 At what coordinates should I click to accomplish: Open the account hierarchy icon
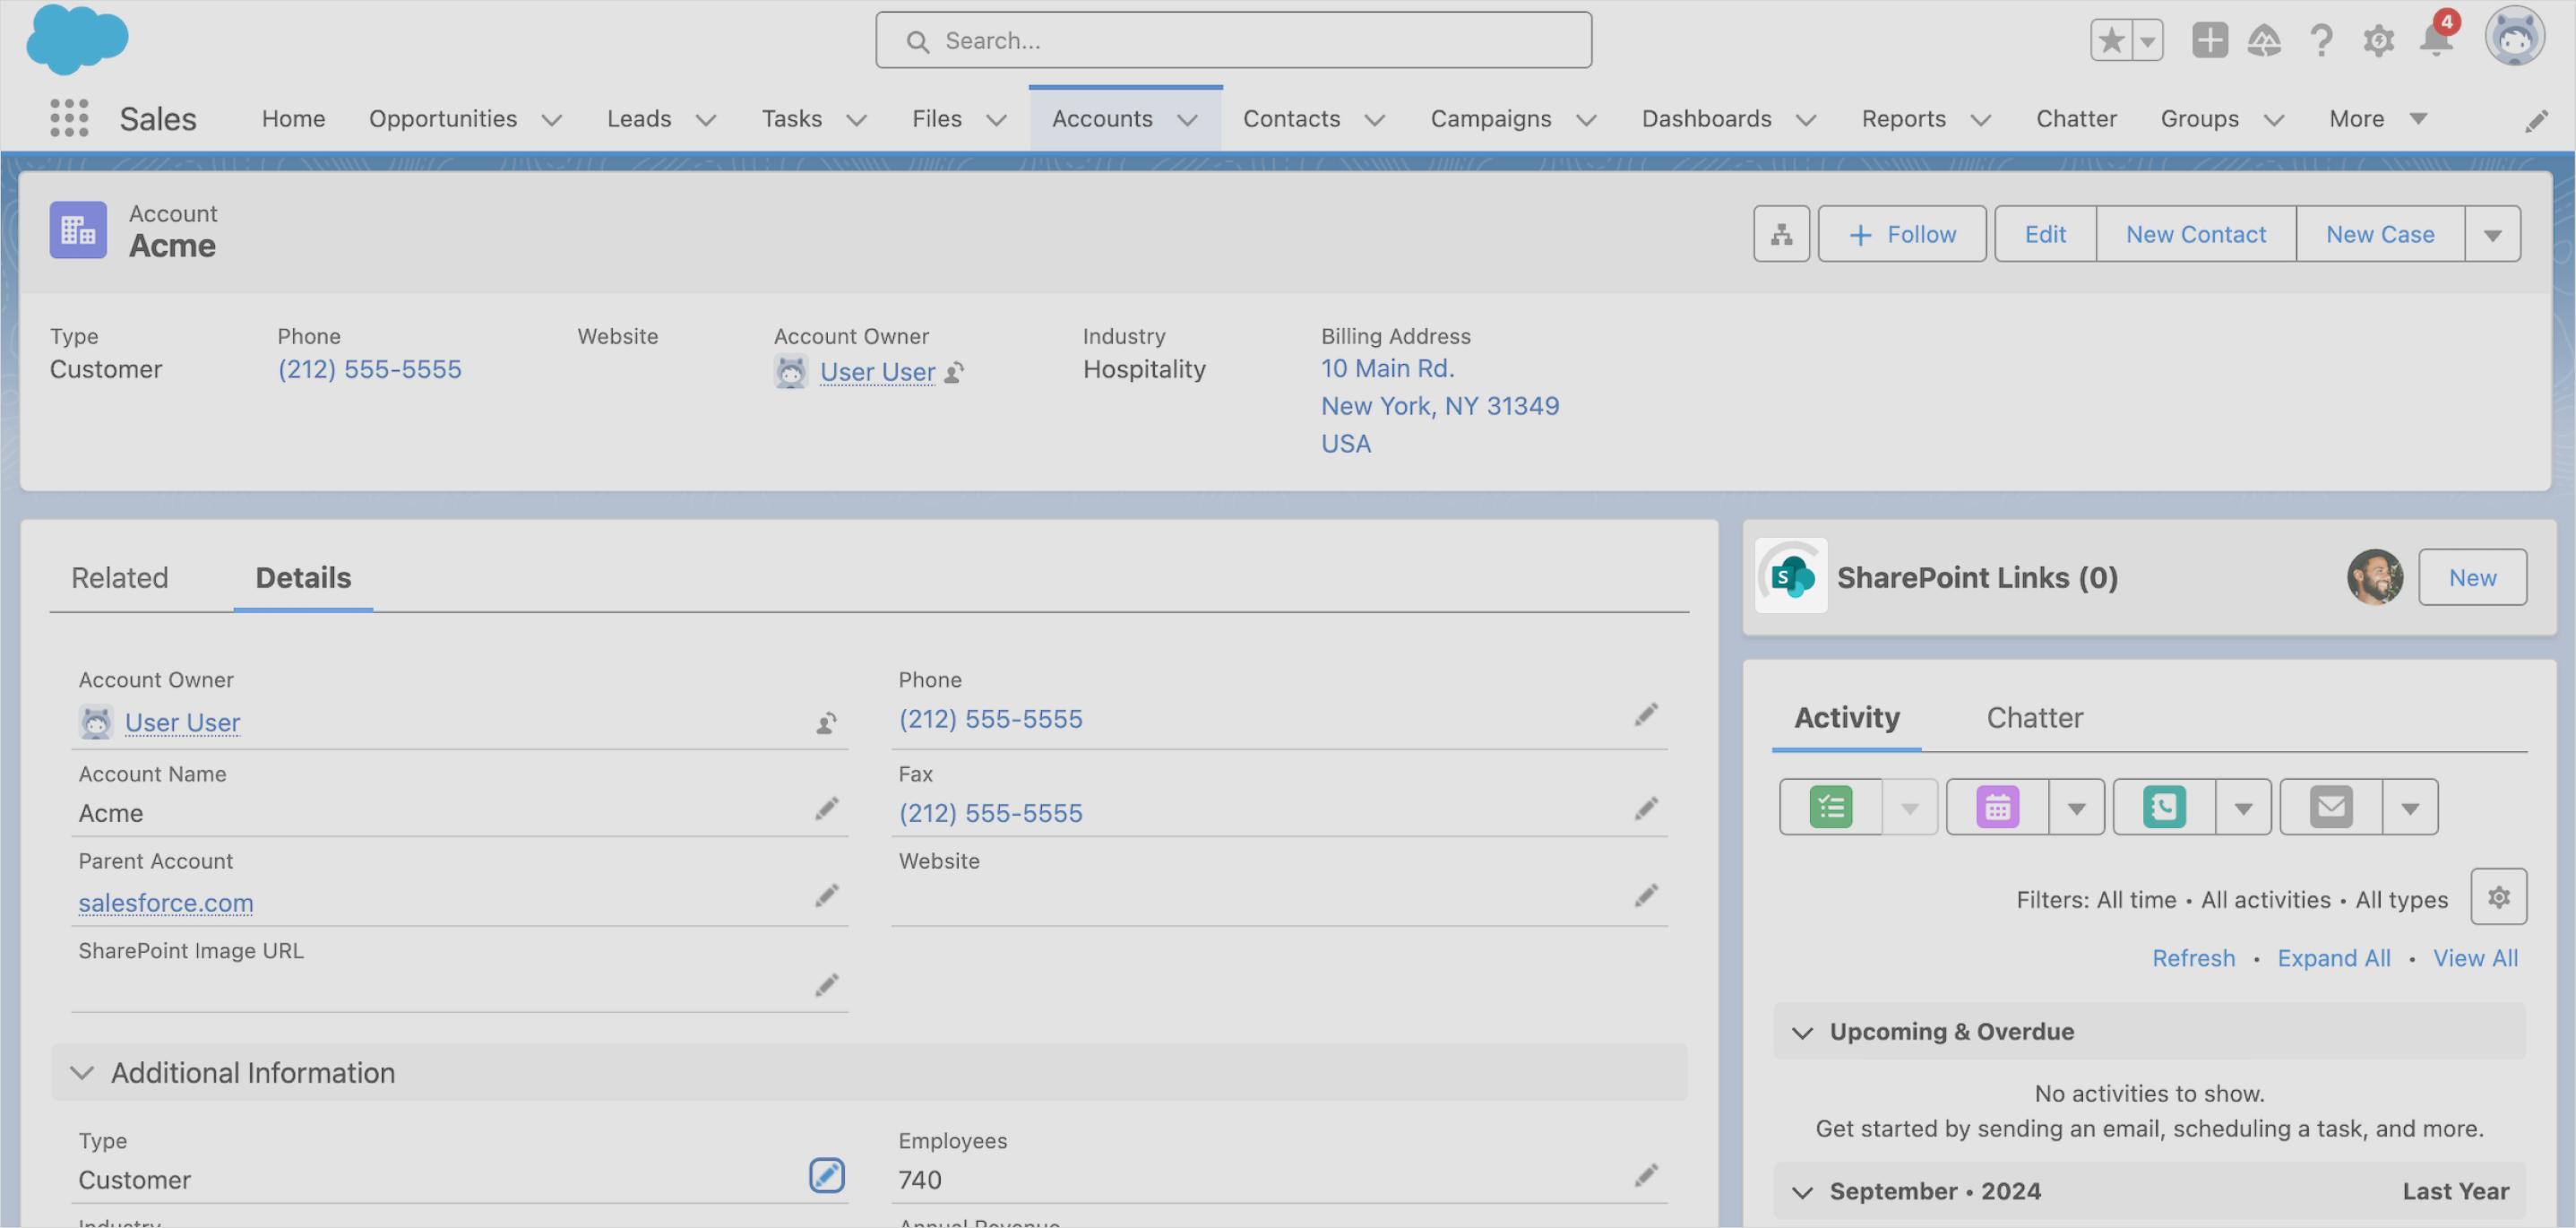[x=1781, y=234]
